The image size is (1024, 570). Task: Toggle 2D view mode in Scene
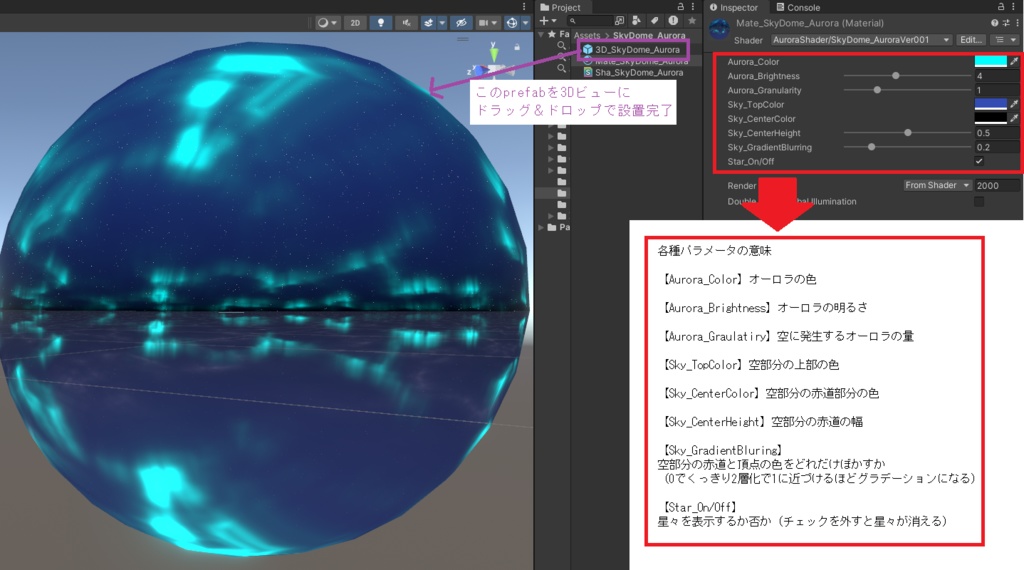[355, 23]
